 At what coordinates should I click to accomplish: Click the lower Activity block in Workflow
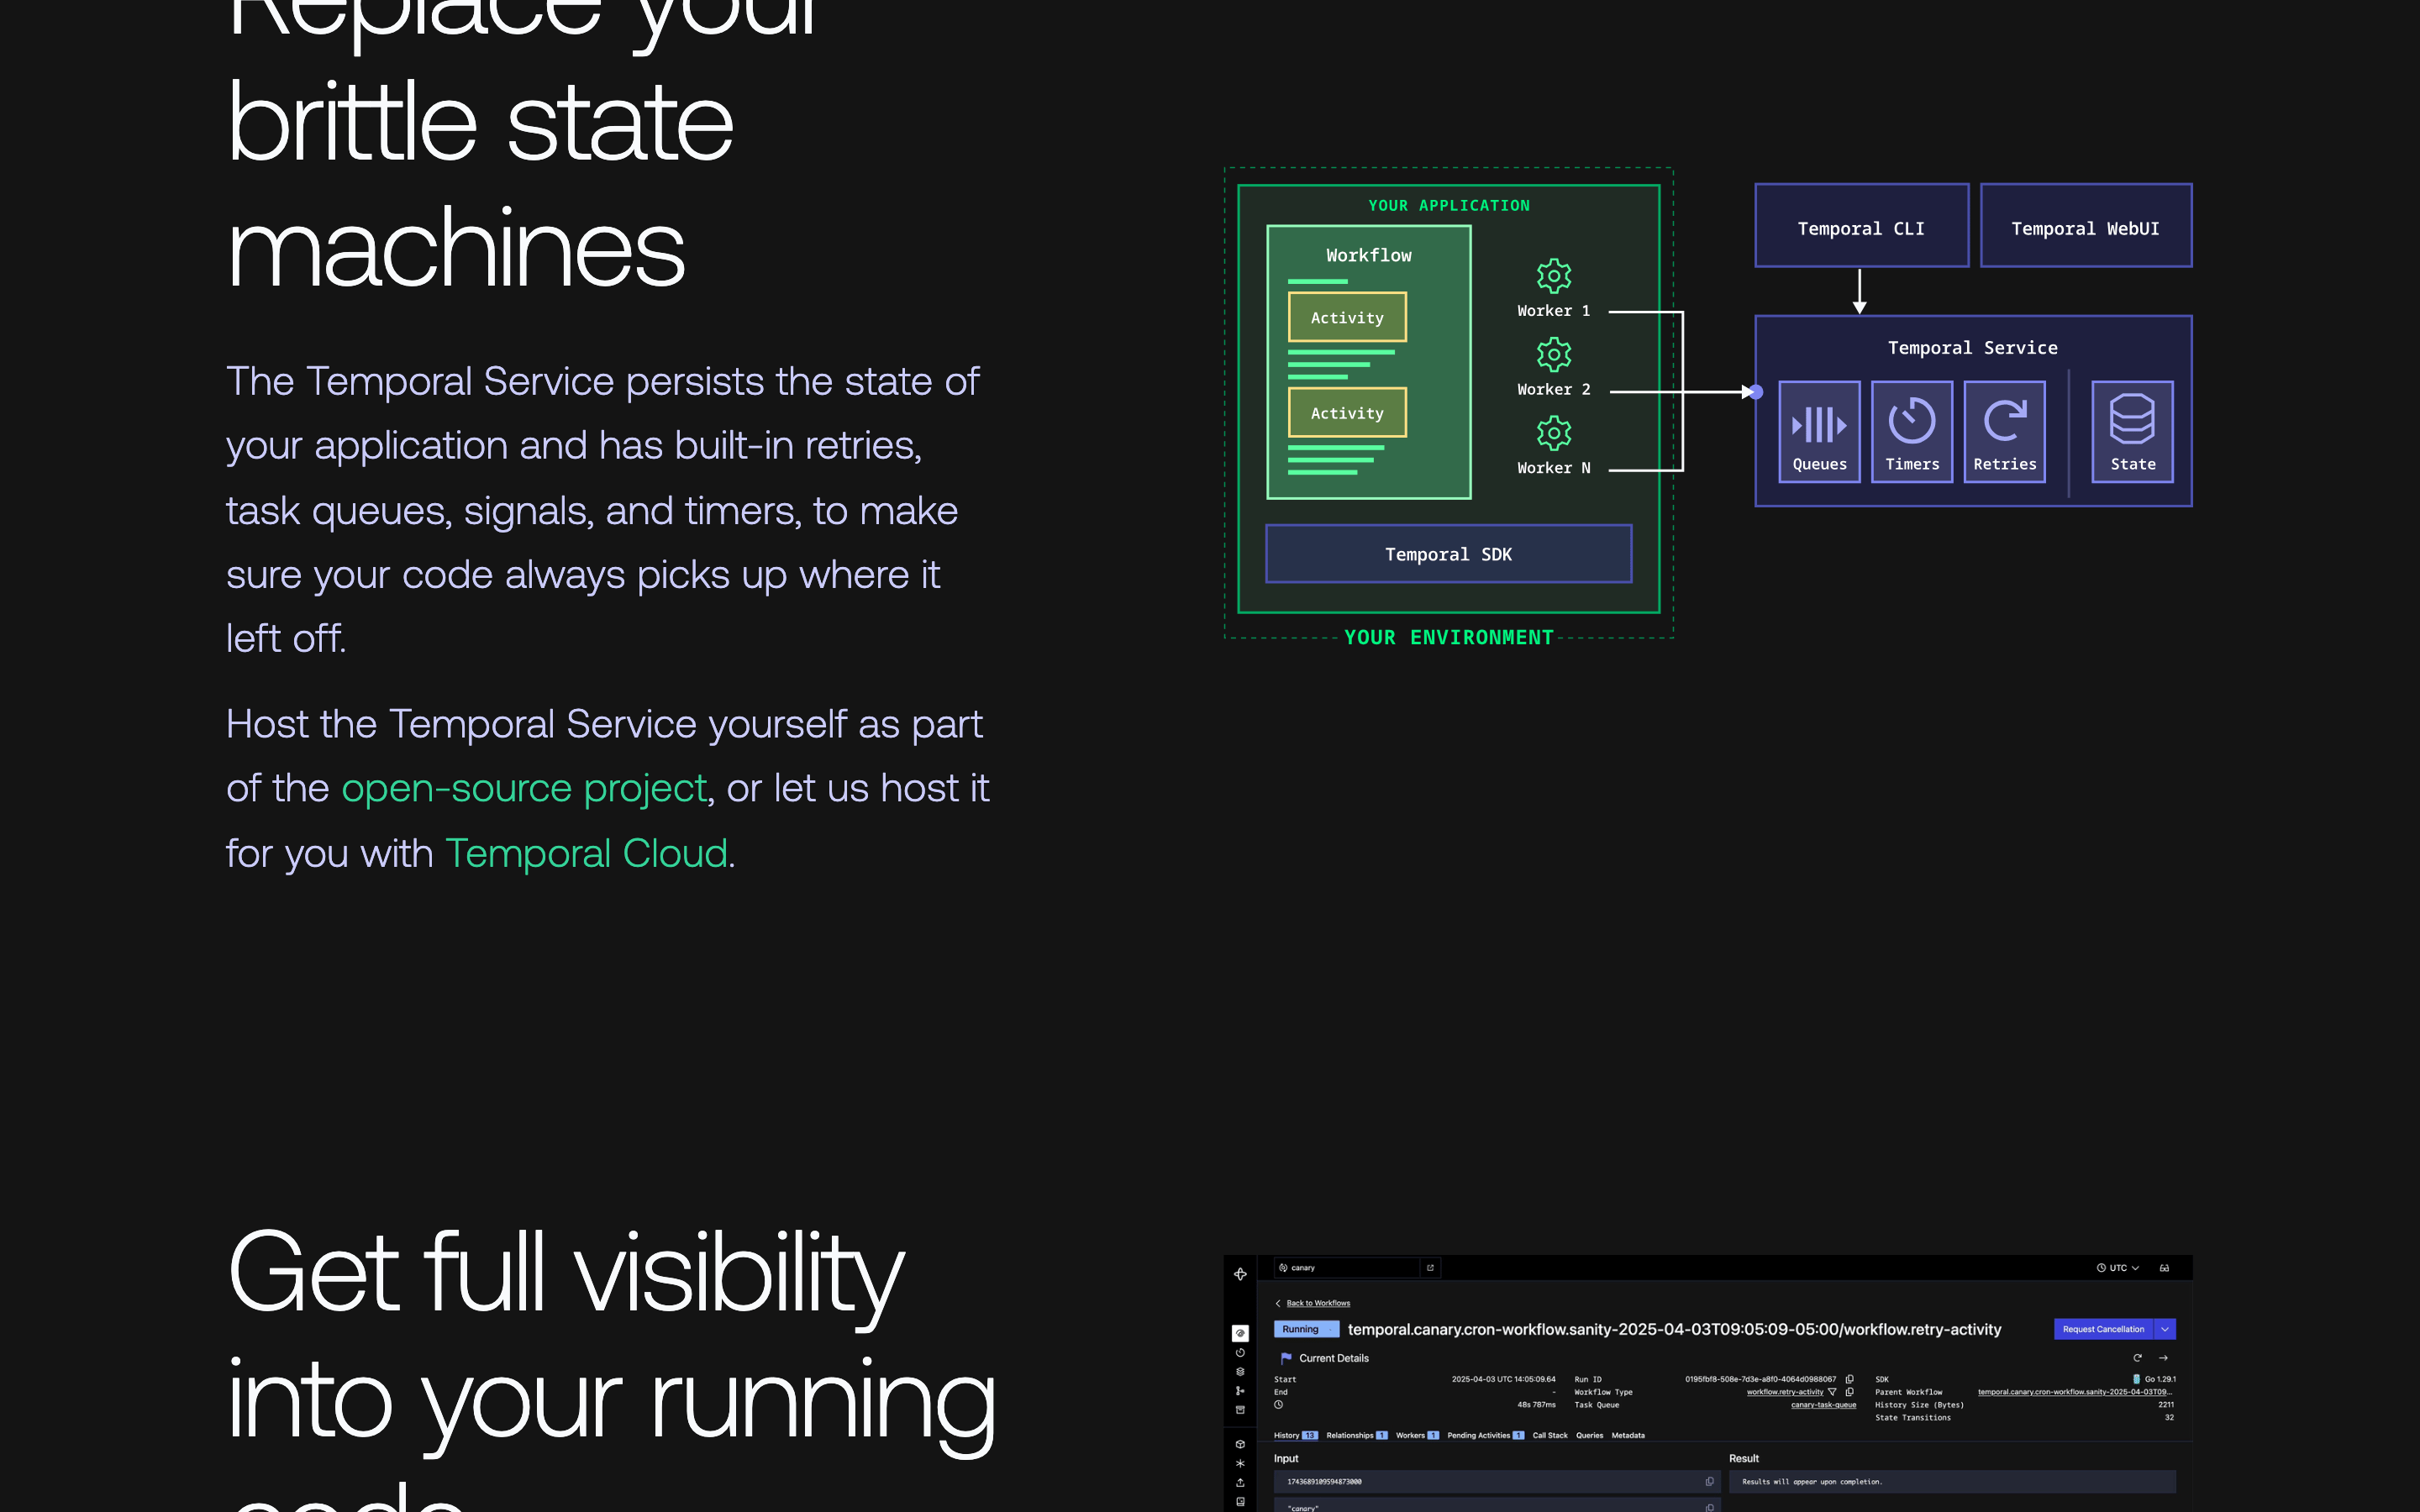pyautogui.click(x=1347, y=412)
